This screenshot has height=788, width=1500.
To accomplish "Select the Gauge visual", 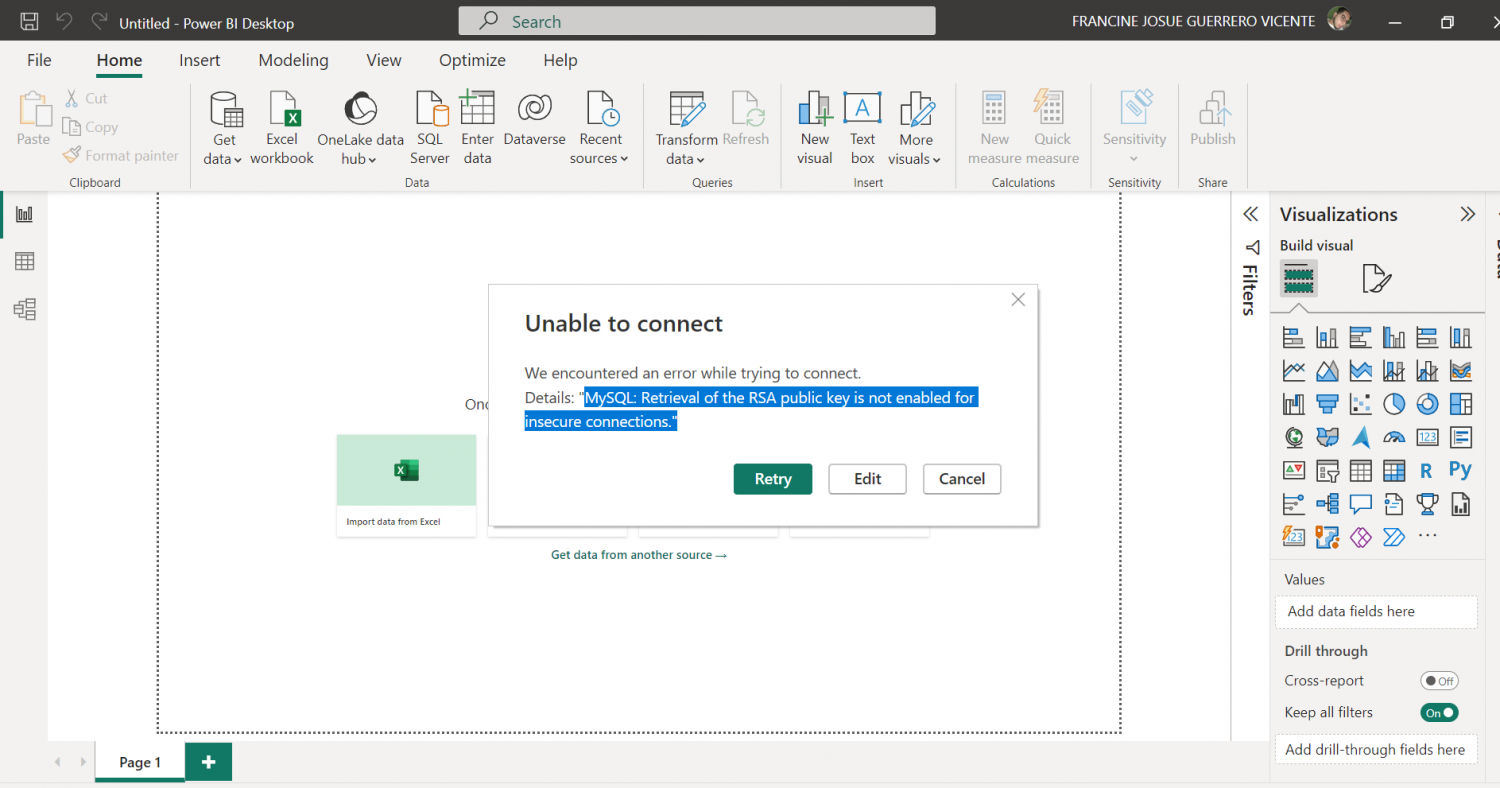I will pyautogui.click(x=1394, y=437).
